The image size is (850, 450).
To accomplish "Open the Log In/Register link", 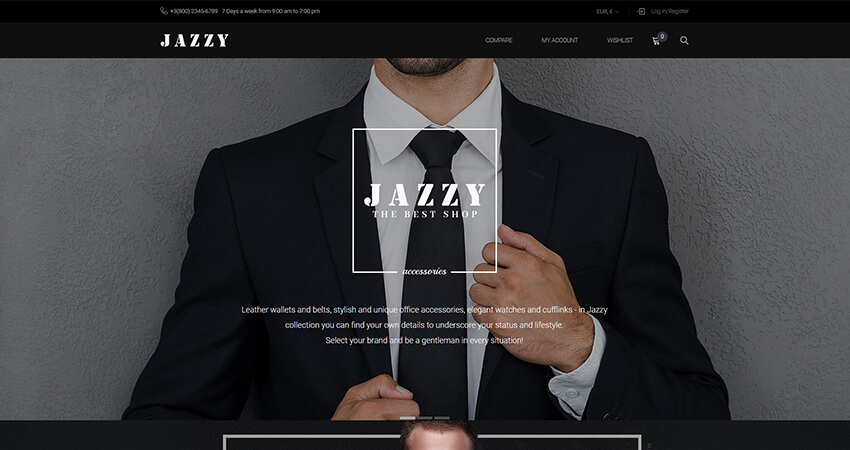I will 669,11.
